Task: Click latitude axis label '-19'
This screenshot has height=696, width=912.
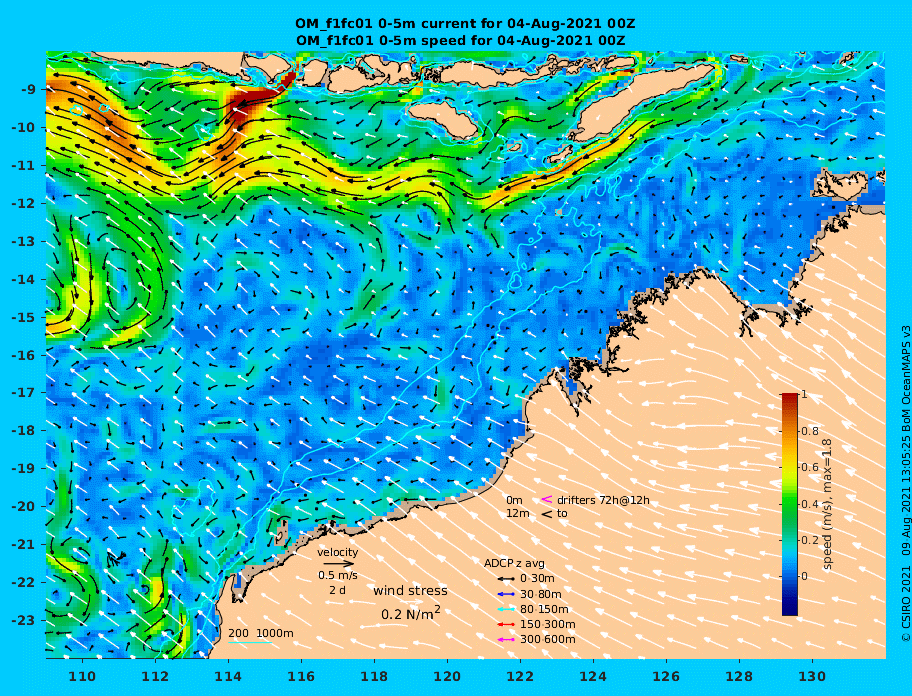Action: (25, 469)
